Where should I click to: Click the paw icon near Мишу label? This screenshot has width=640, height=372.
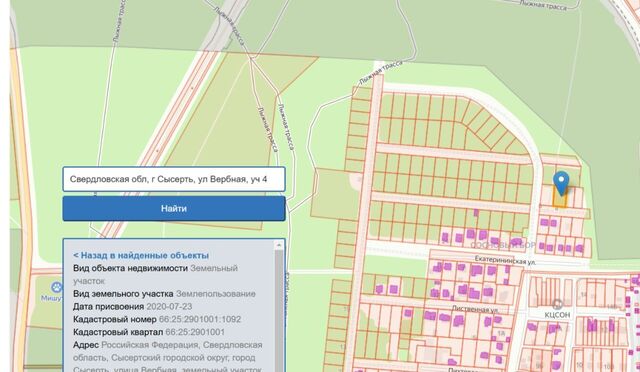(56, 287)
